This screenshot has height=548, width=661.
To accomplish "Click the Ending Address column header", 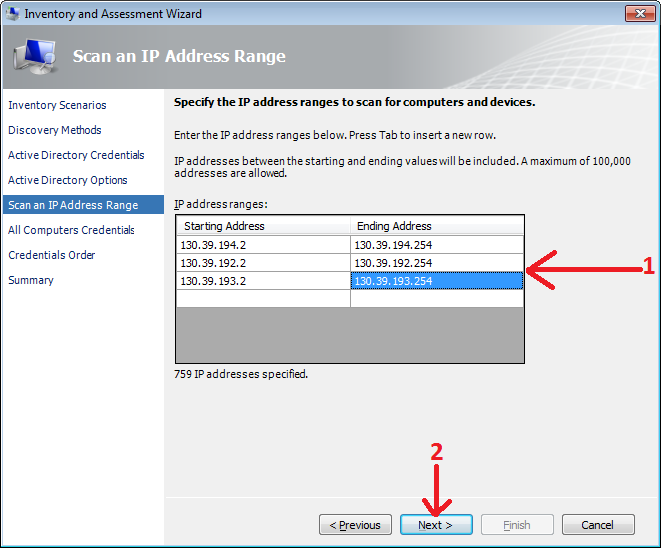I will click(x=437, y=226).
